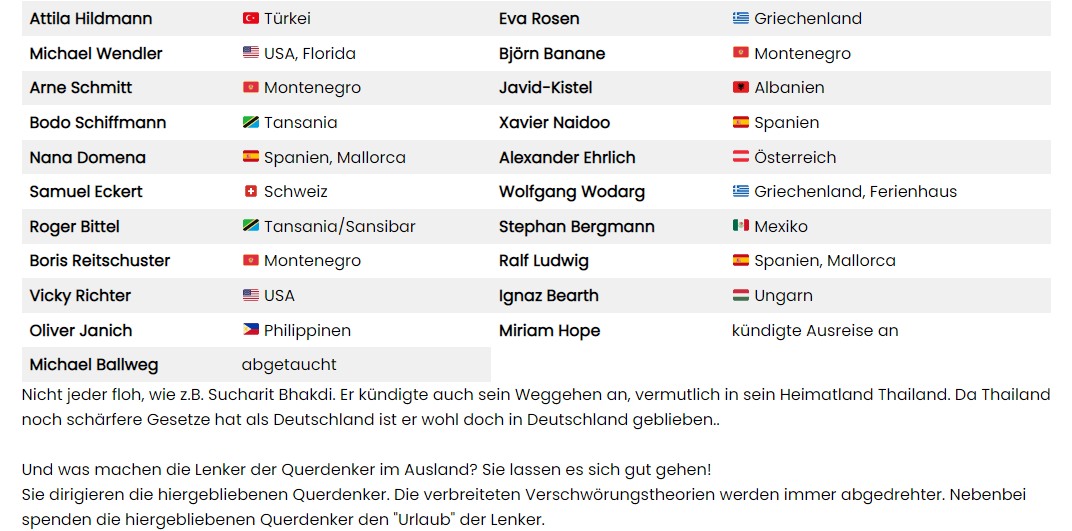Viewport: 1072px width, 531px height.
Task: Click the Austrian flag next to Österreich
Action: pos(740,157)
